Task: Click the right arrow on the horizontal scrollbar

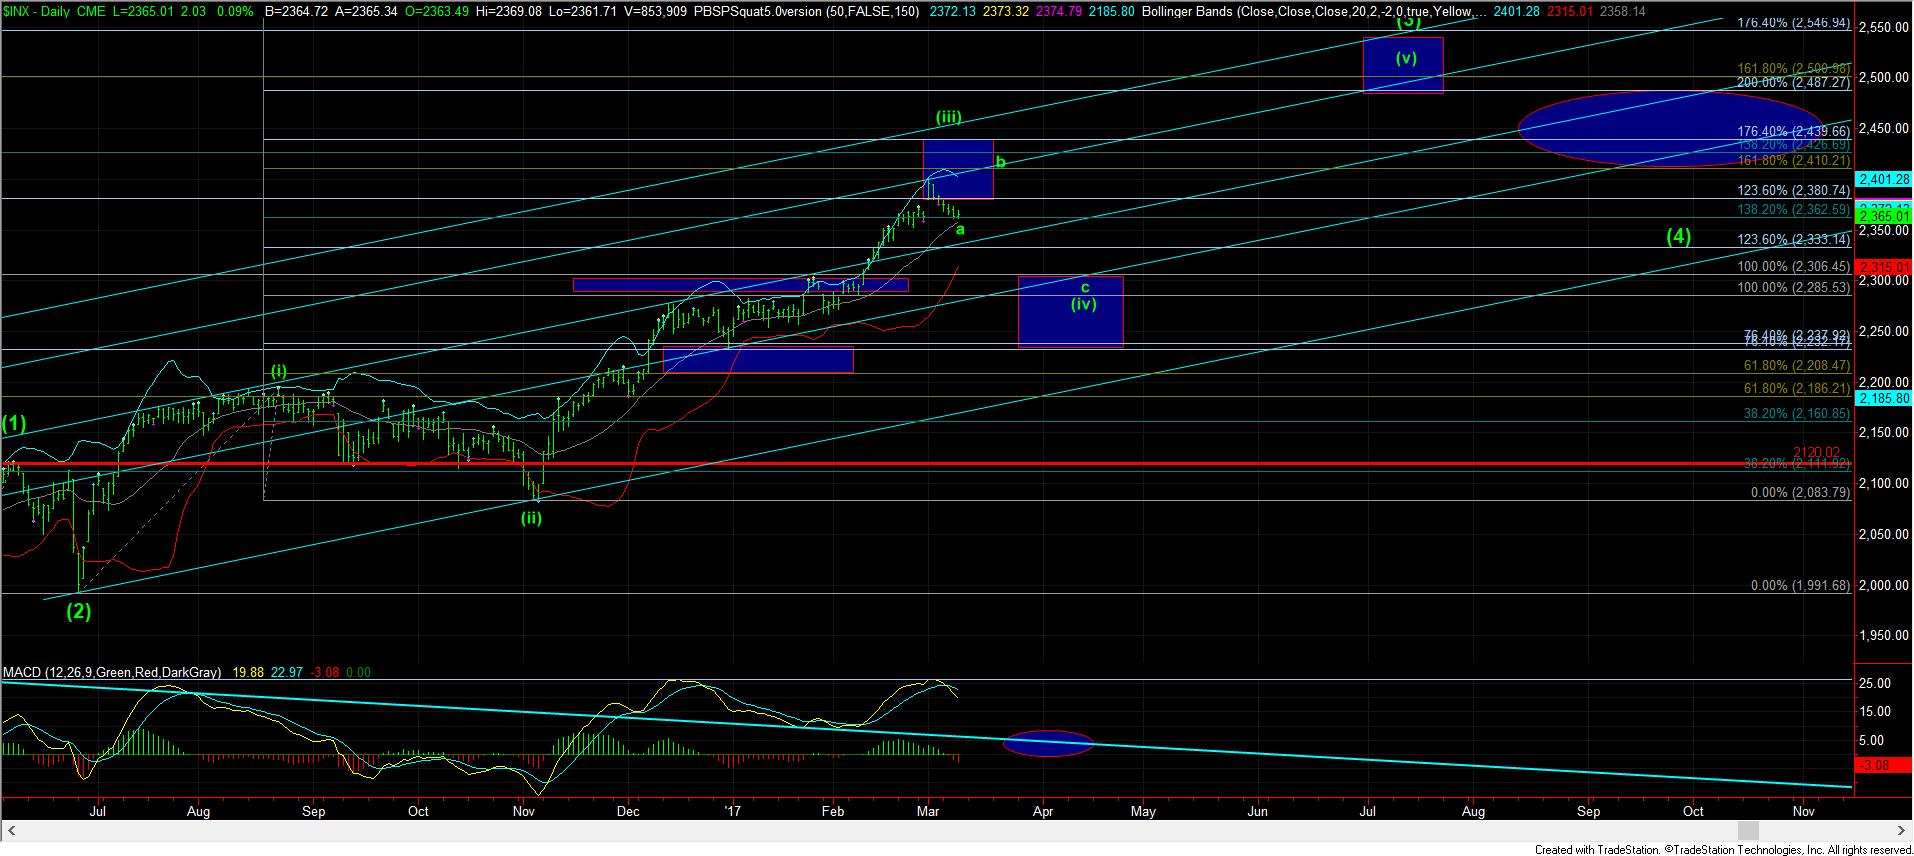Action: point(1901,831)
